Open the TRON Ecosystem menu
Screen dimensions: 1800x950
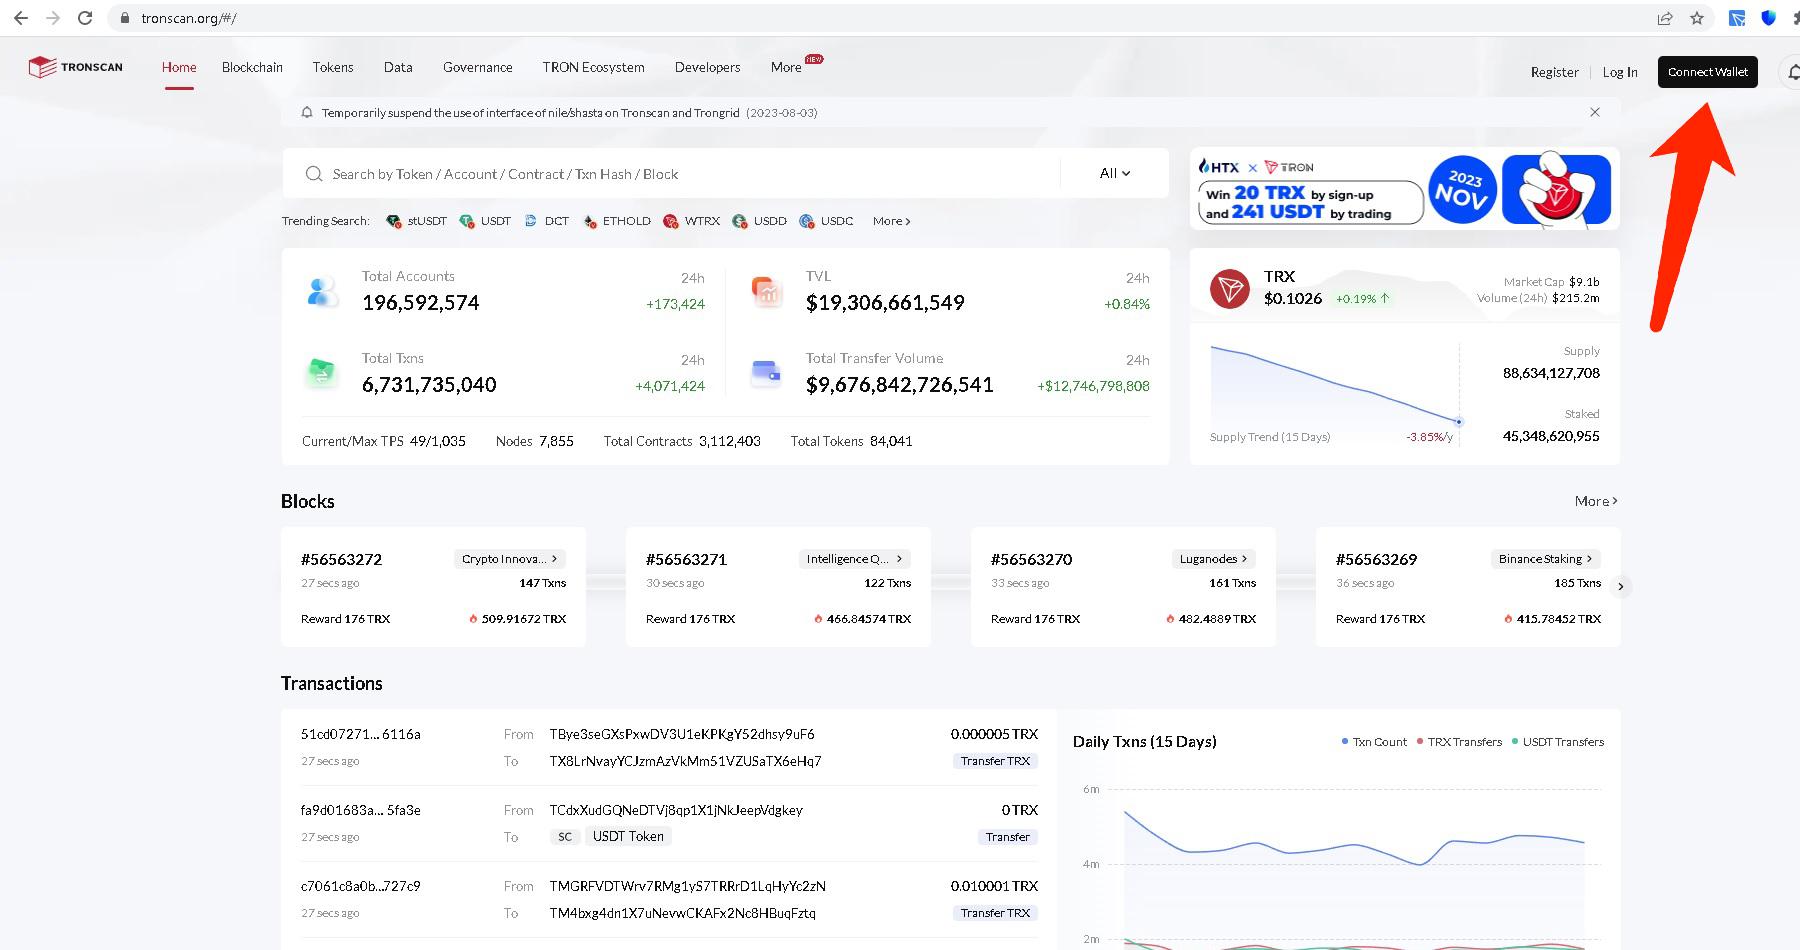[x=593, y=67]
